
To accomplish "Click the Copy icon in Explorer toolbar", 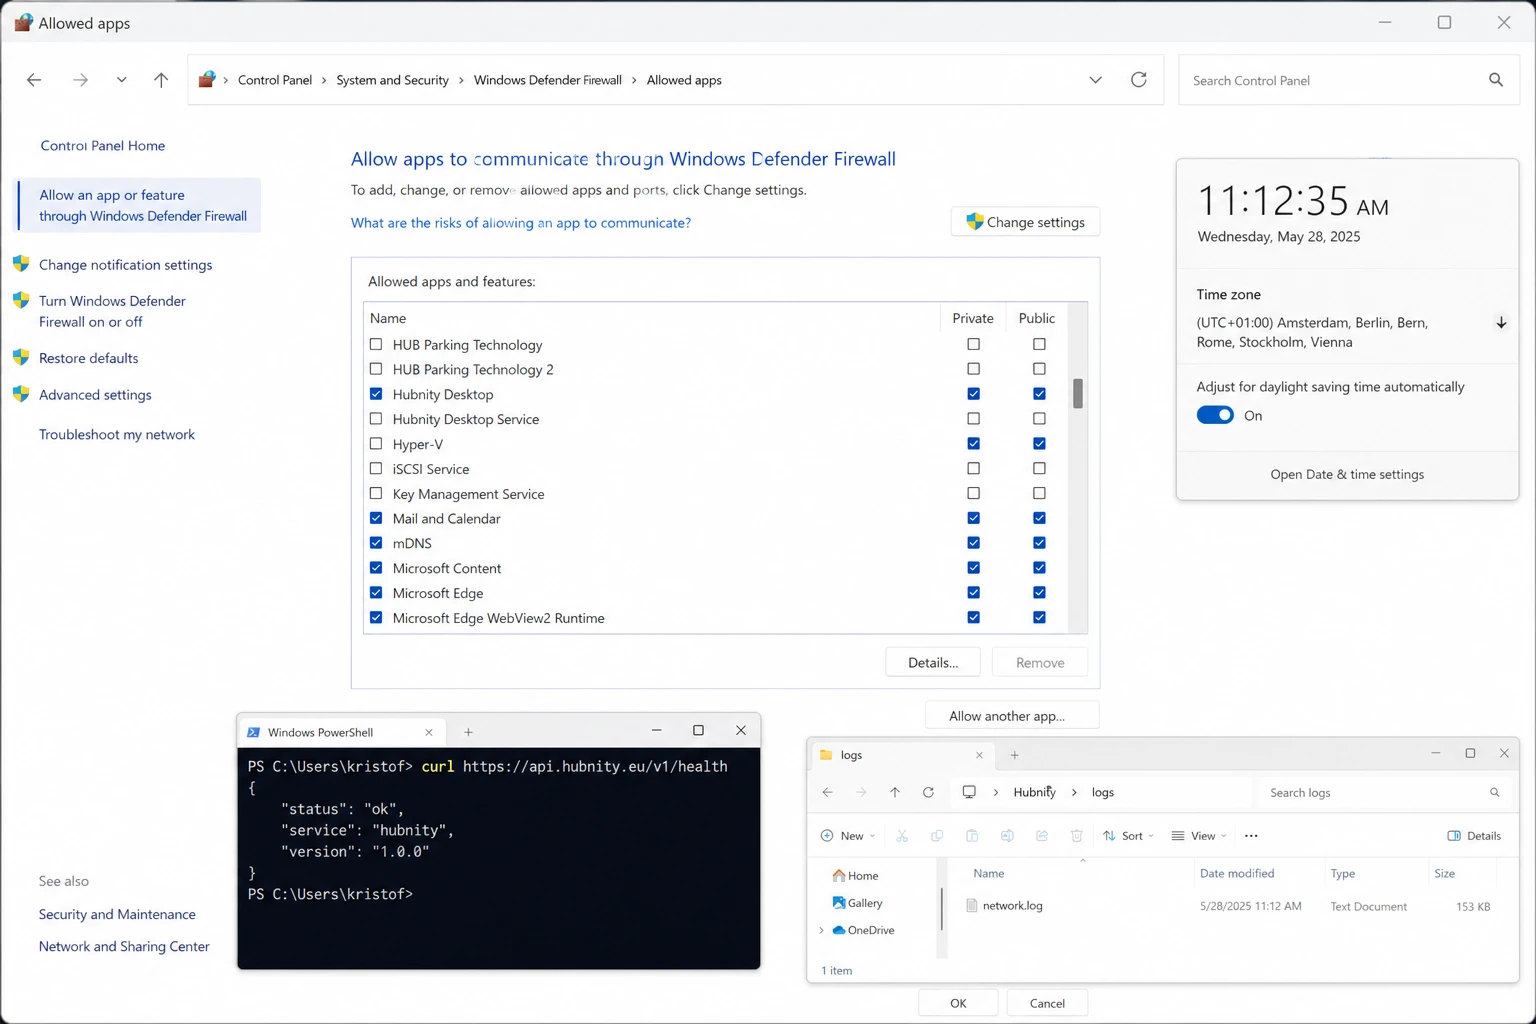I will [937, 836].
